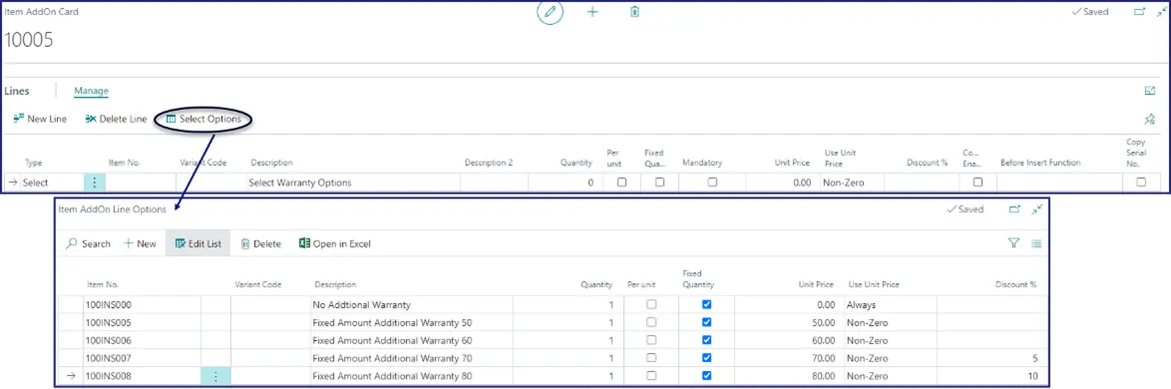Viewport: 1171px width, 389px height.
Task: Uncheck Fixed Quantity for 100INS005 row
Action: click(x=706, y=323)
